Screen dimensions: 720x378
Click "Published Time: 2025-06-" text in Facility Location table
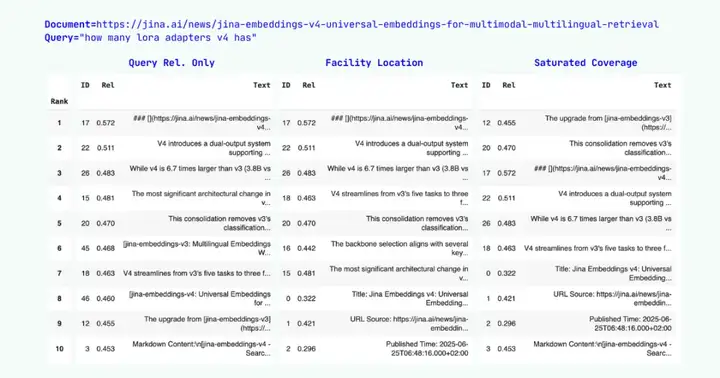[427, 344]
